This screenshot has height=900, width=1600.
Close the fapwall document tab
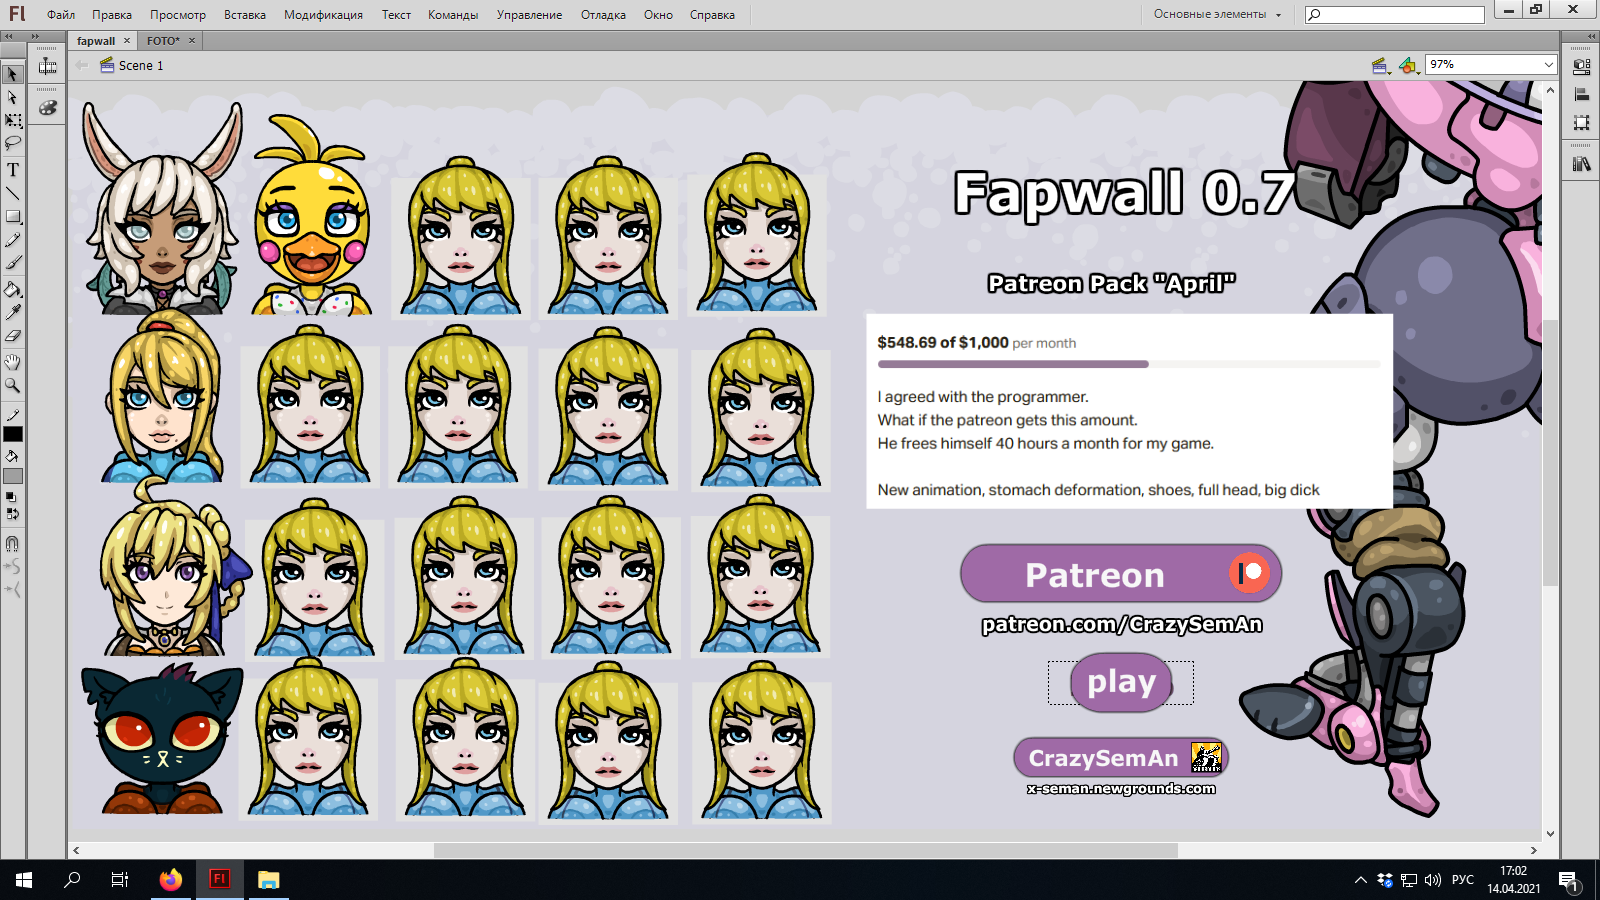[x=127, y=41]
